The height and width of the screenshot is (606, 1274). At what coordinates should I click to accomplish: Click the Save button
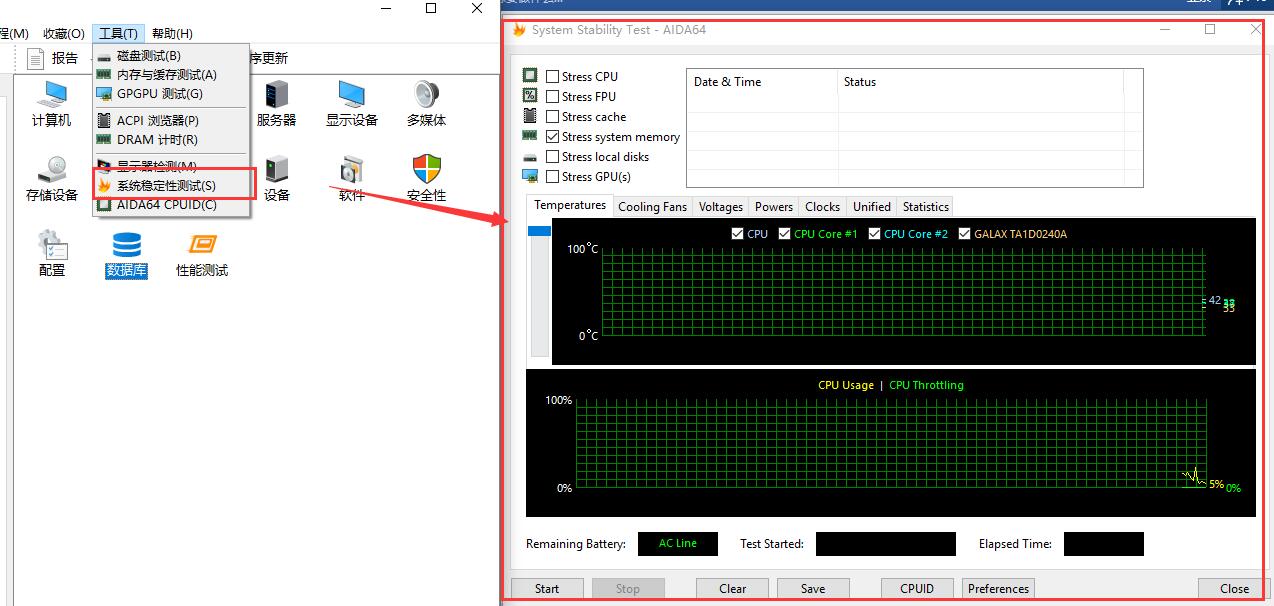(x=813, y=588)
